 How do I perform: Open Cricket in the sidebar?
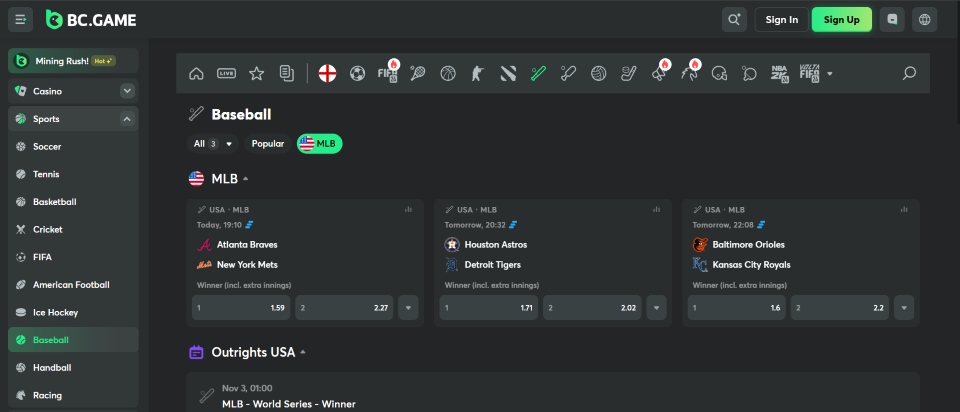(47, 229)
